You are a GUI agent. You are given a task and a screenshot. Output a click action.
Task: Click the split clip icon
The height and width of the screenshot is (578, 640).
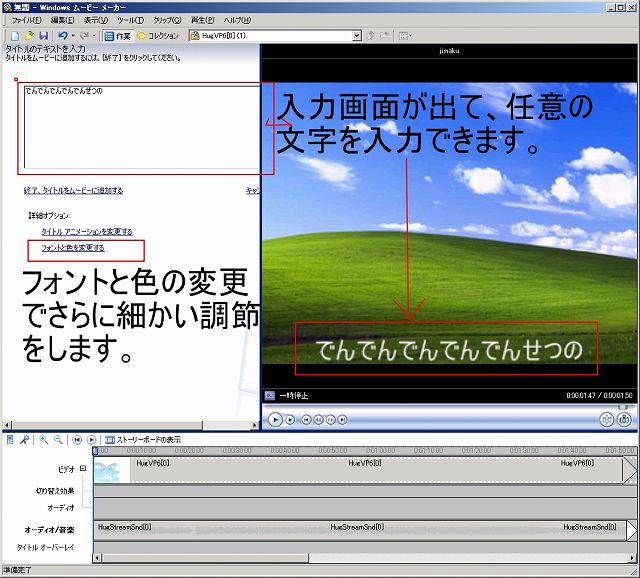(x=607, y=419)
